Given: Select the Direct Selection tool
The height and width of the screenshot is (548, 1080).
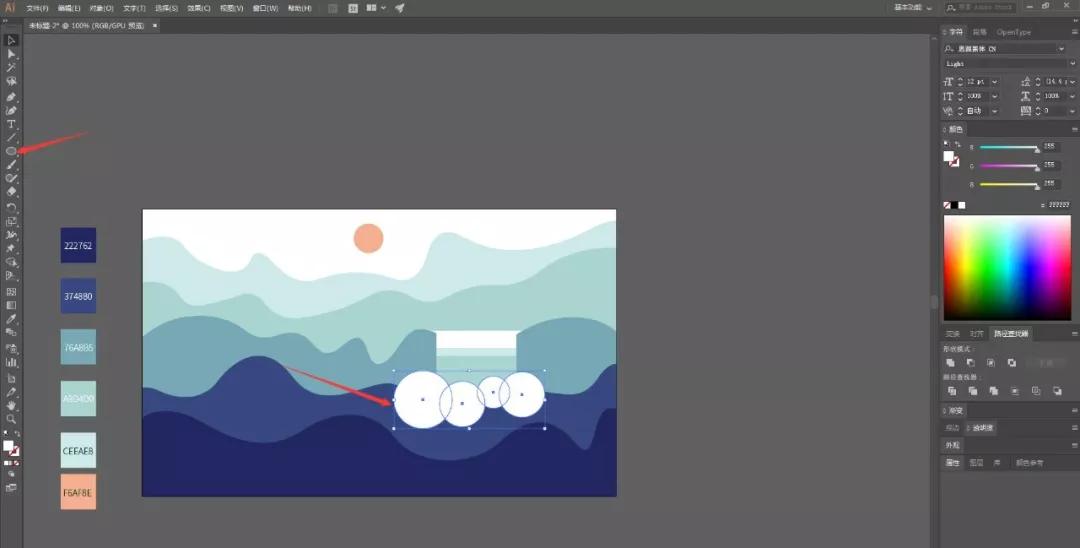Looking at the screenshot, I should click(11, 54).
